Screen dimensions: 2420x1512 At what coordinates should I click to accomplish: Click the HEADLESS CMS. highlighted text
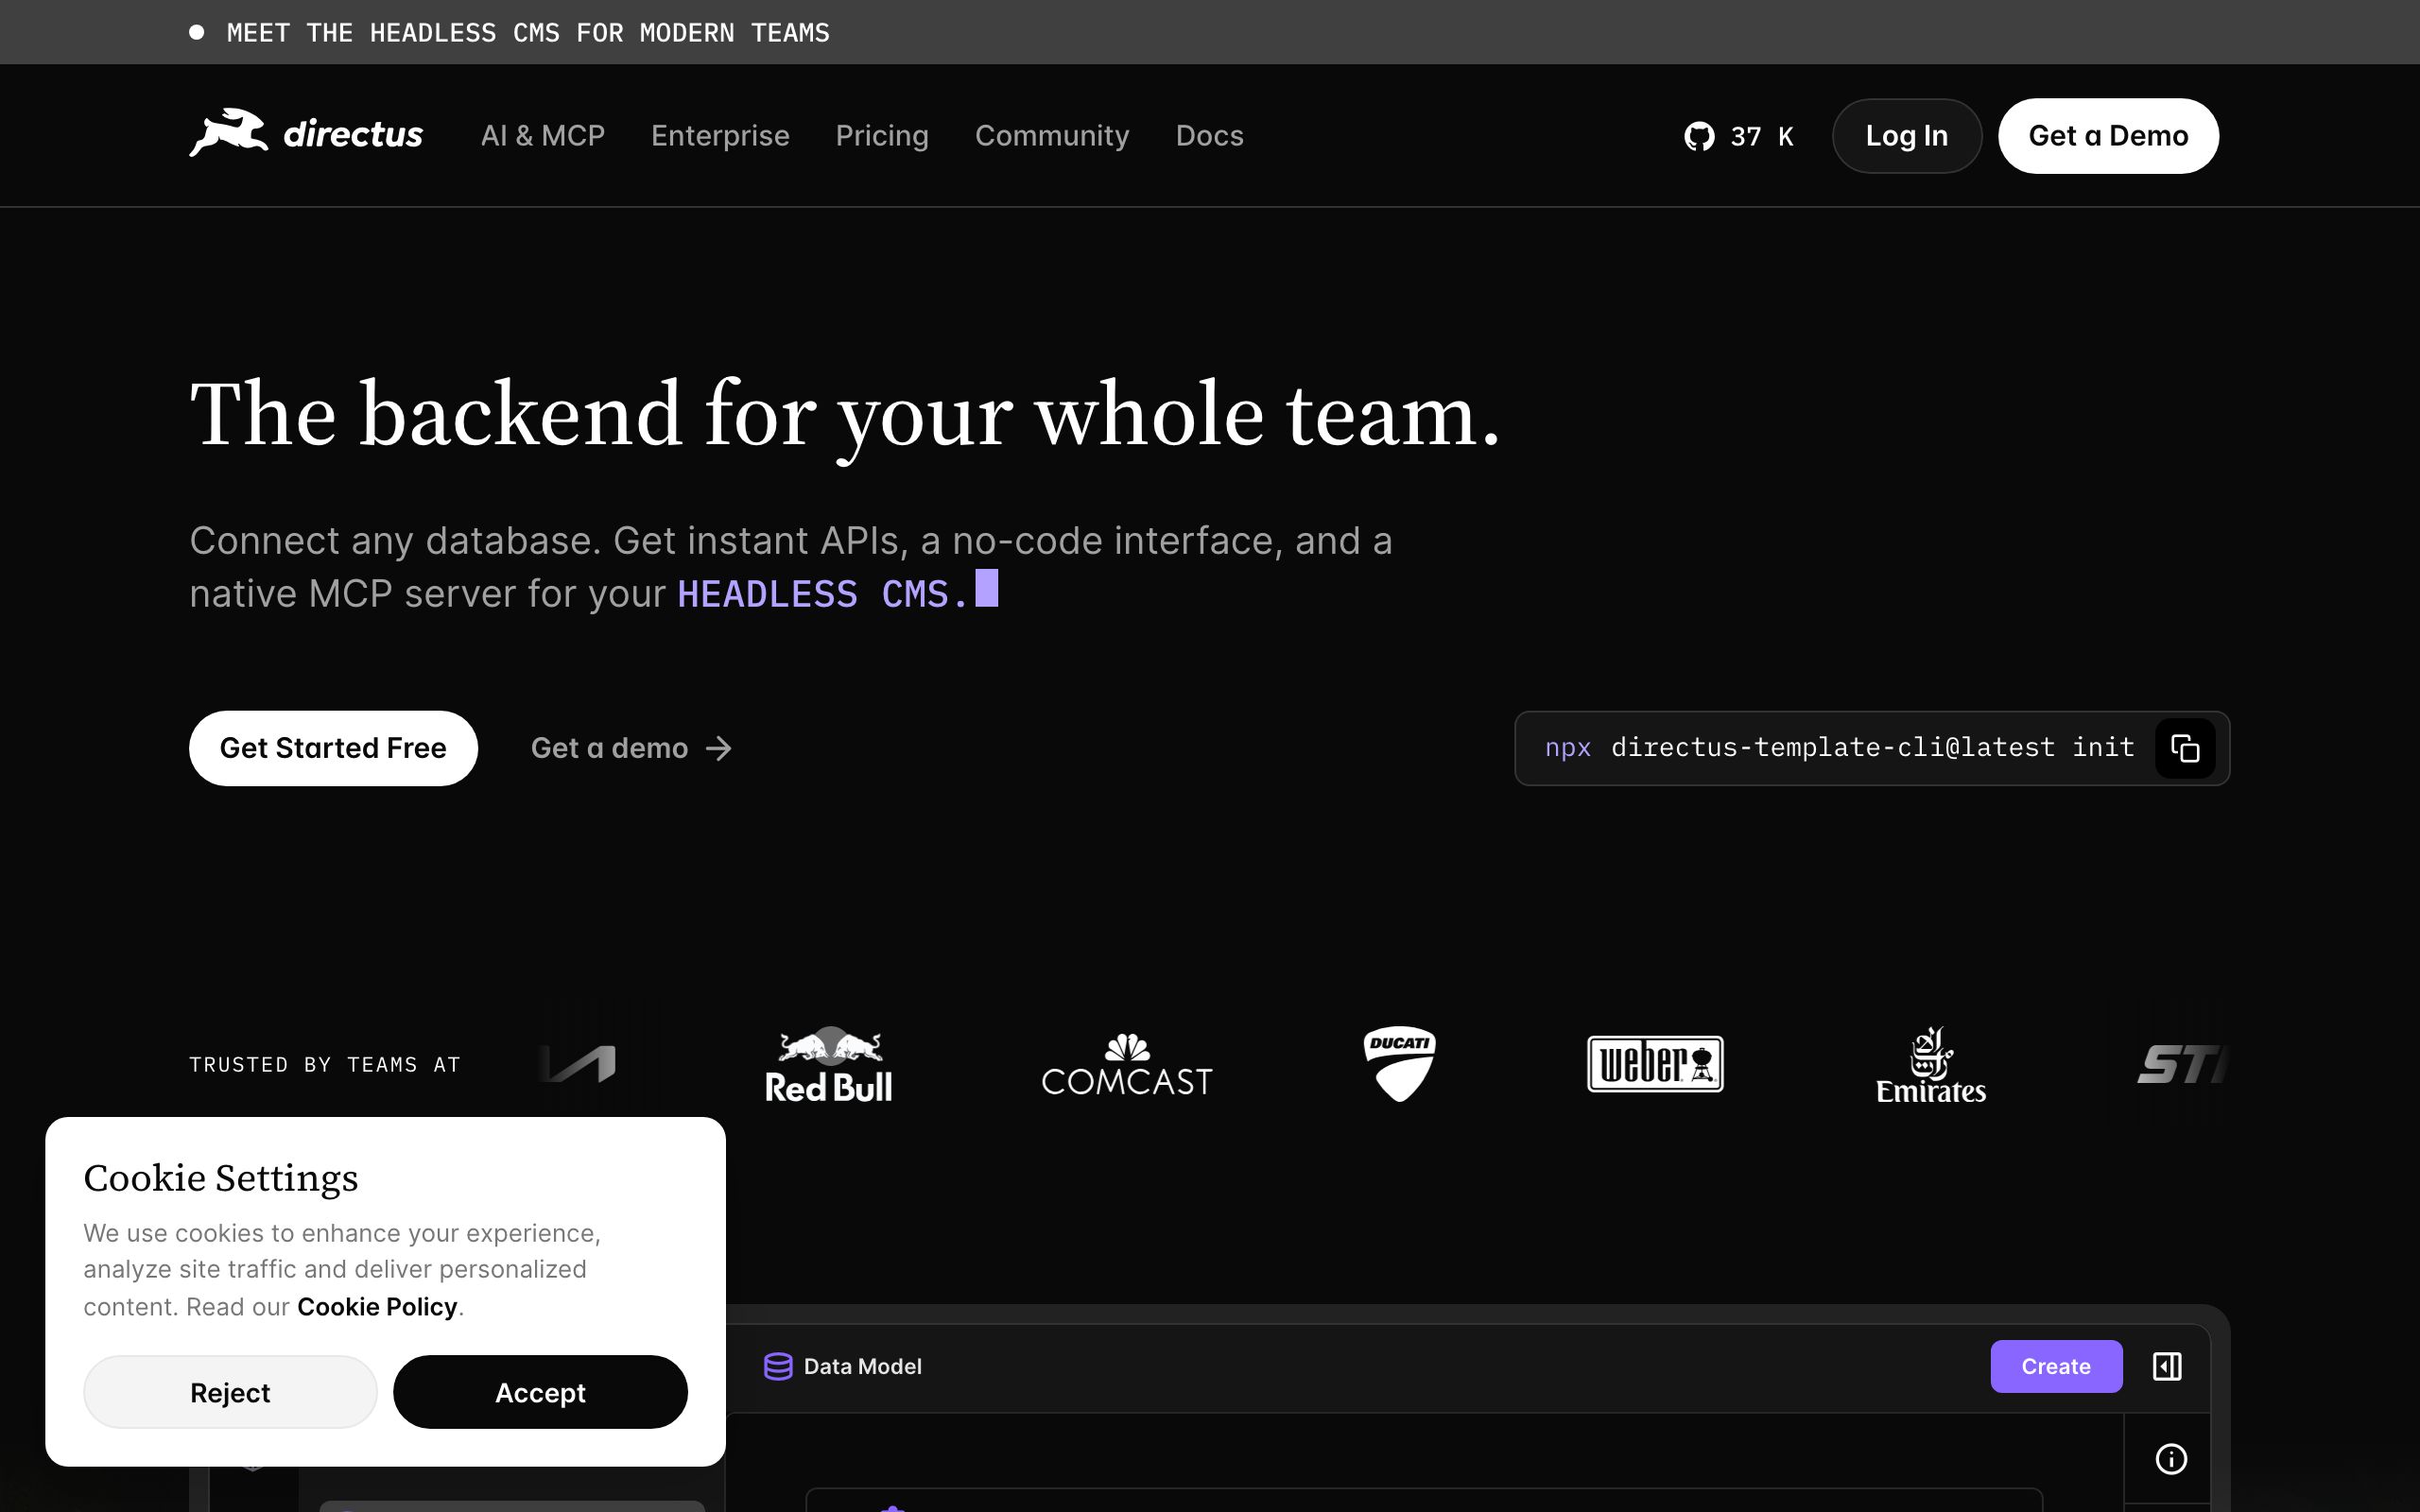point(823,594)
